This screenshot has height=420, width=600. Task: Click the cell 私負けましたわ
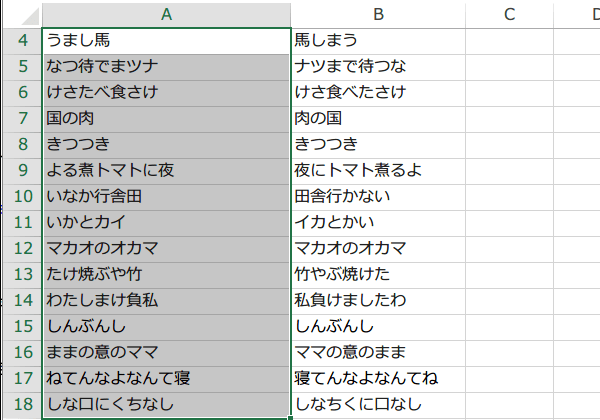(378, 300)
